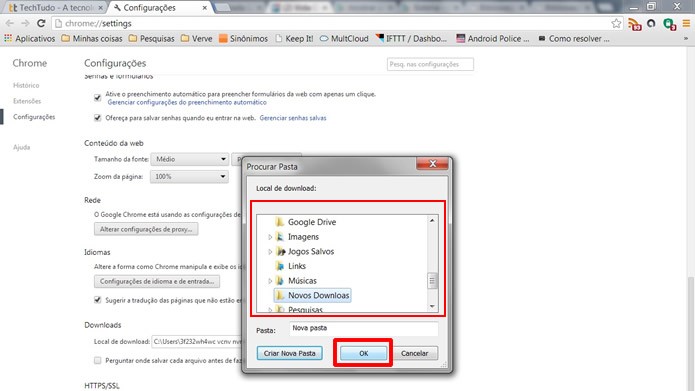Click the Local de download path field
Image resolution: width=695 pixels, height=391 pixels.
(x=197, y=342)
